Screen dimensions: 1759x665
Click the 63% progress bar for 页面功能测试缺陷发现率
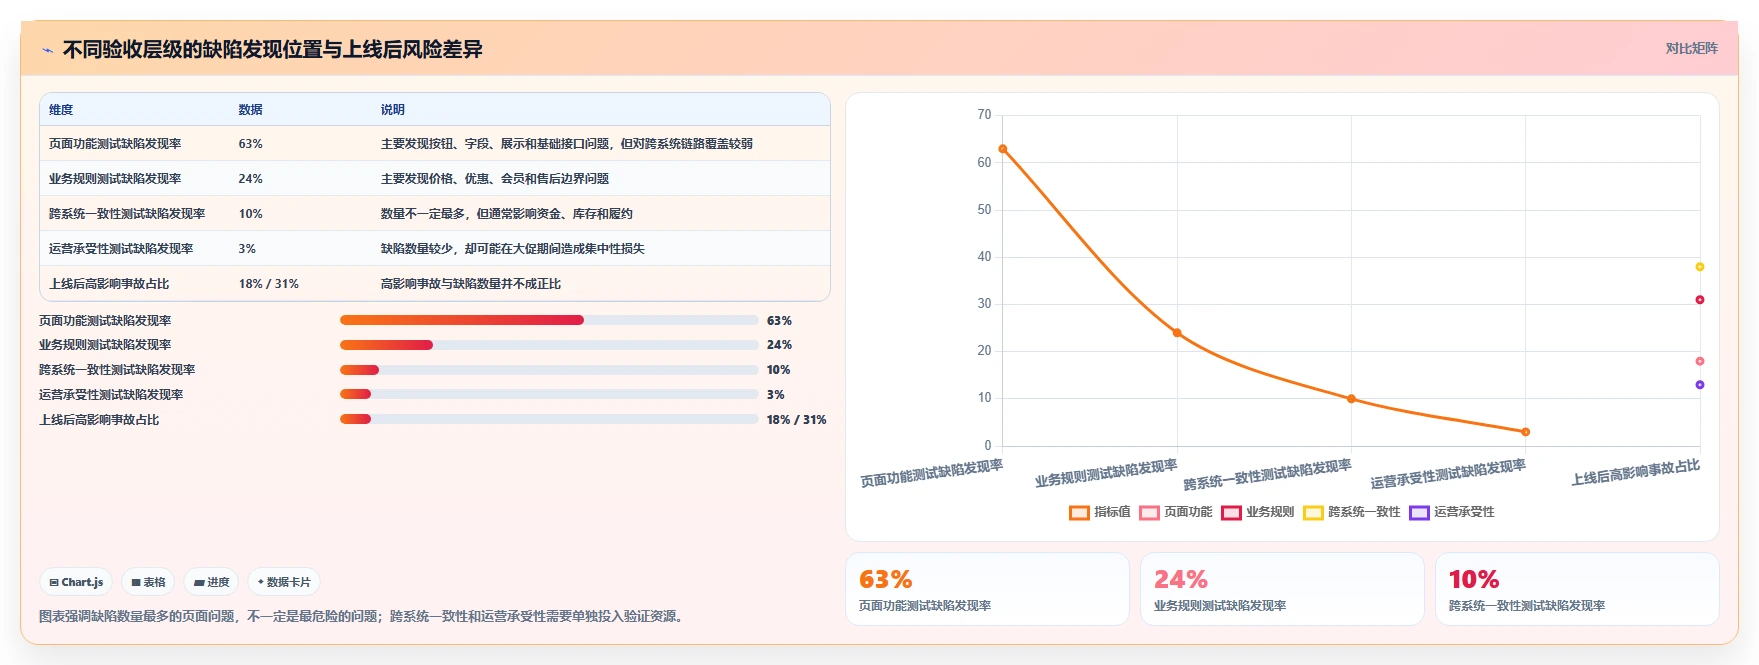549,320
